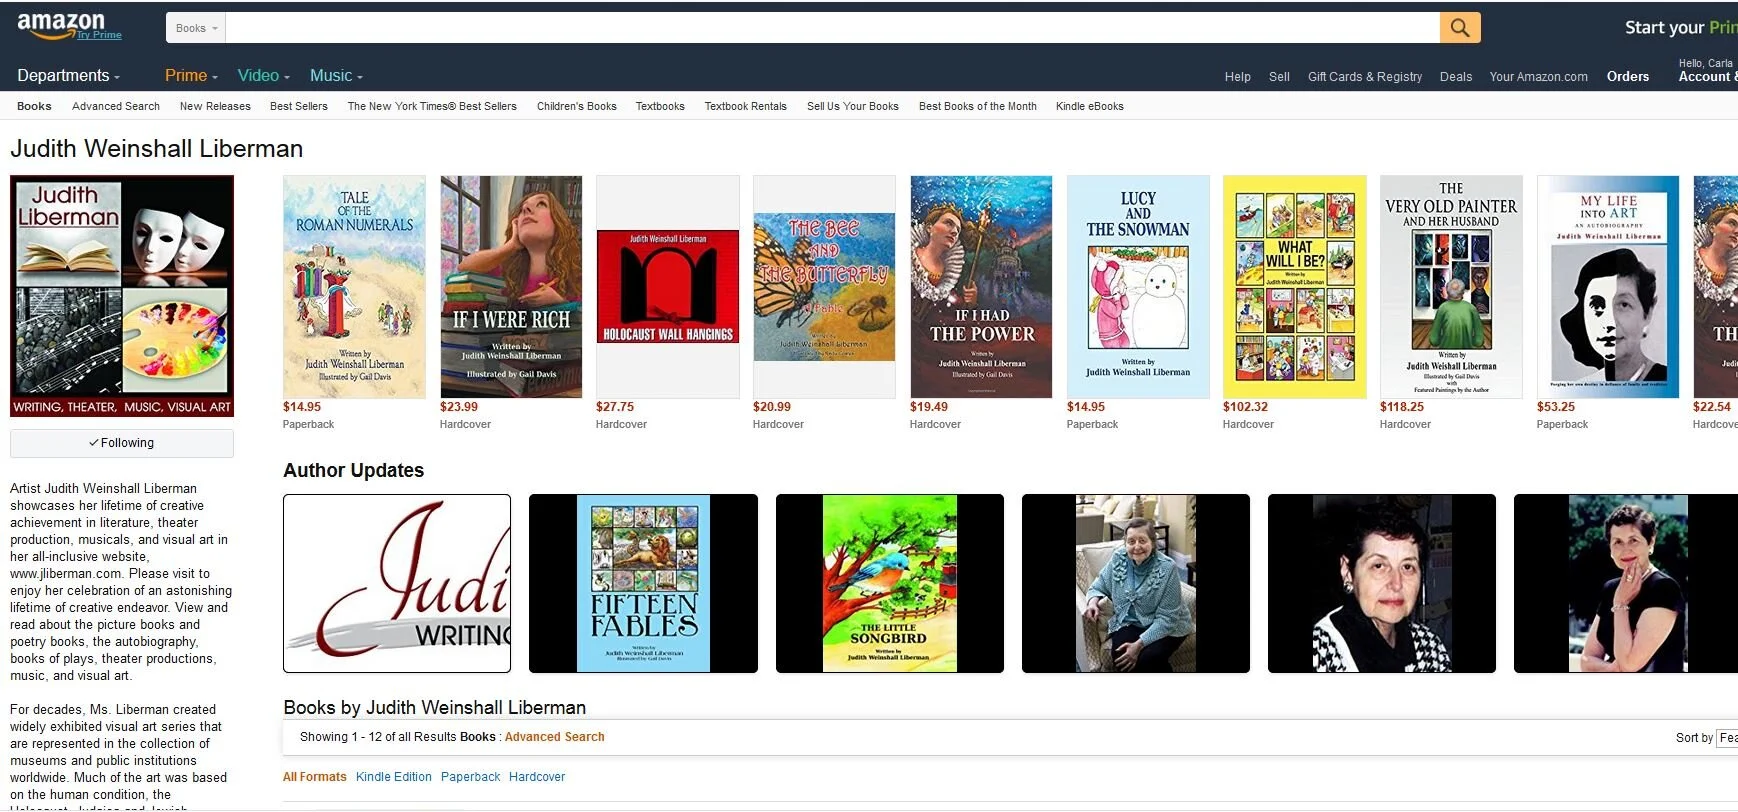Open Best Books of the Month
This screenshot has width=1738, height=812.
(x=978, y=106)
